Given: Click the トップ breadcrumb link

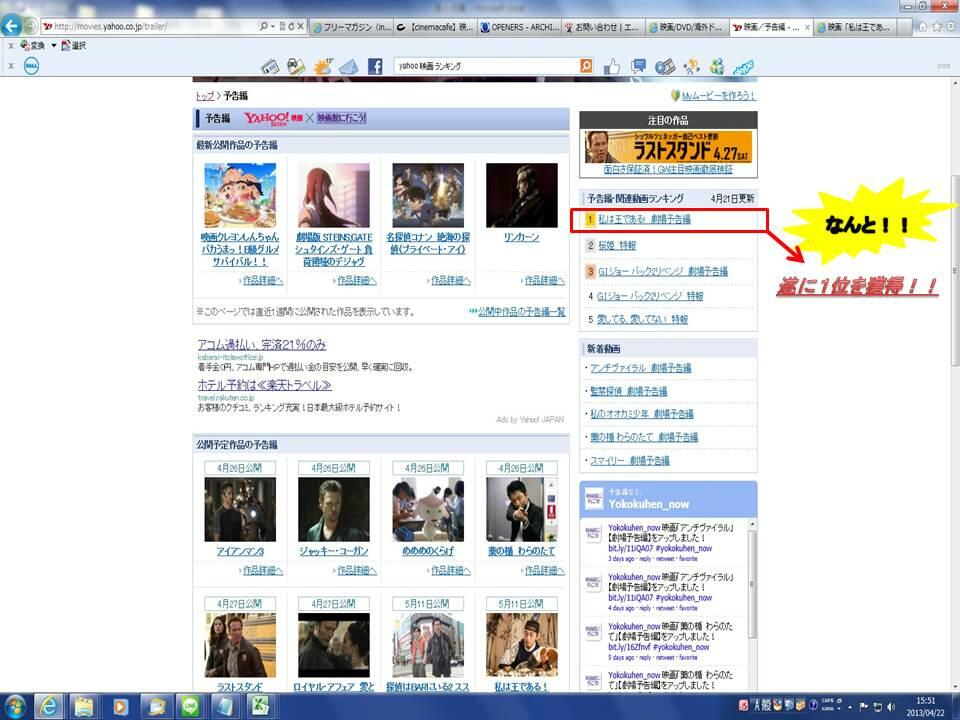Looking at the screenshot, I should [204, 96].
